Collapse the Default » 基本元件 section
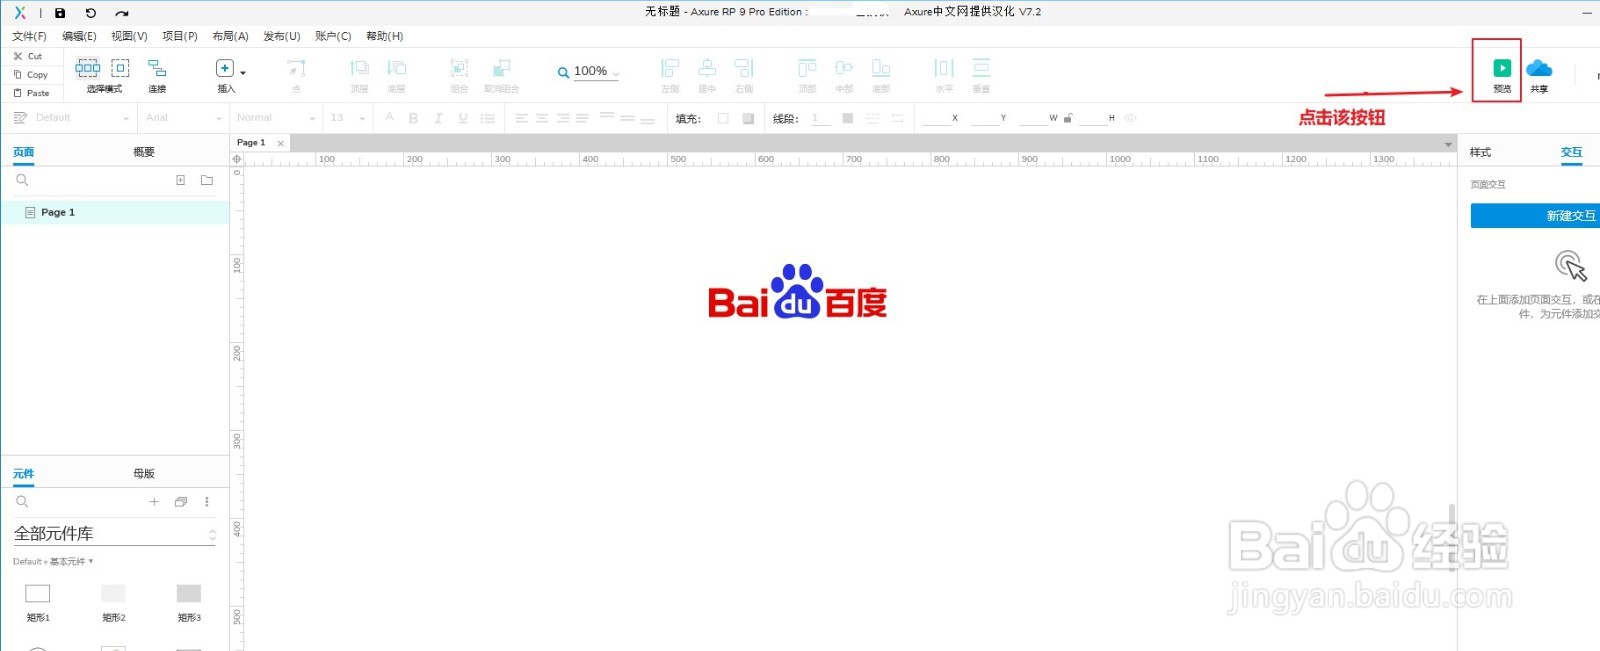 pyautogui.click(x=53, y=562)
